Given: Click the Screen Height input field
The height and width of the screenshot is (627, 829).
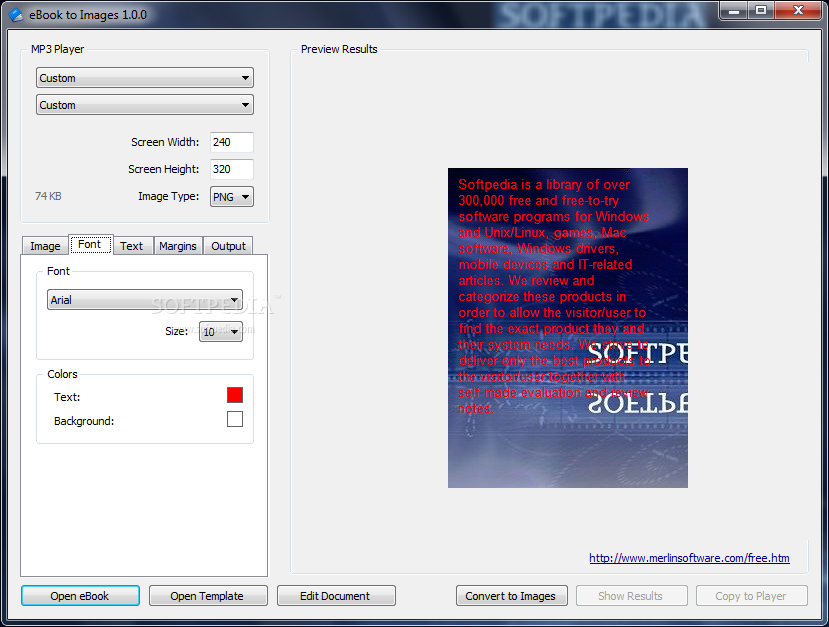Looking at the screenshot, I should click(232, 169).
